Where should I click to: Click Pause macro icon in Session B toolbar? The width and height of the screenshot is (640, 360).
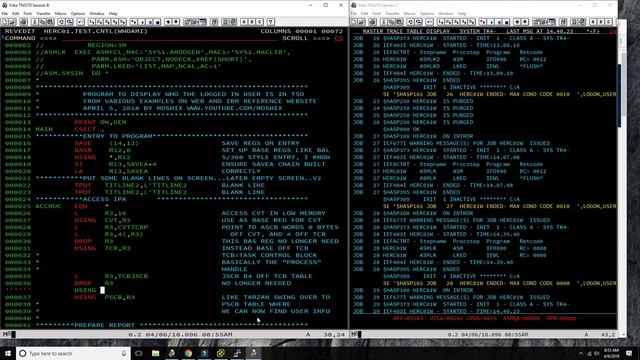[150, 22]
